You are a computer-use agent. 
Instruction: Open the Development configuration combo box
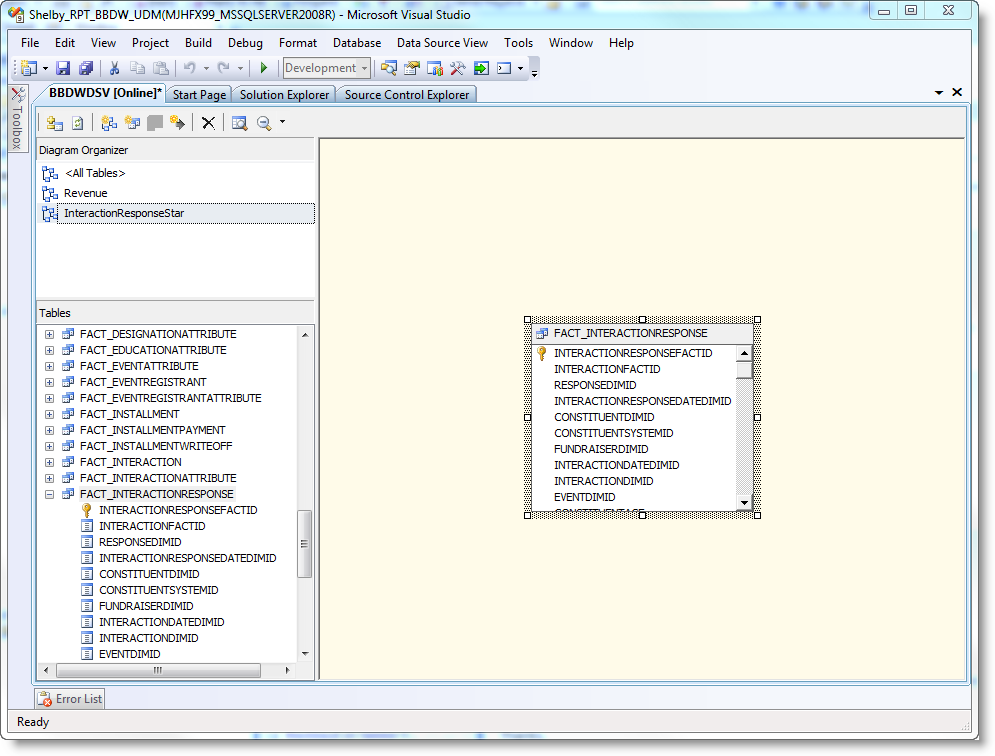click(327, 68)
